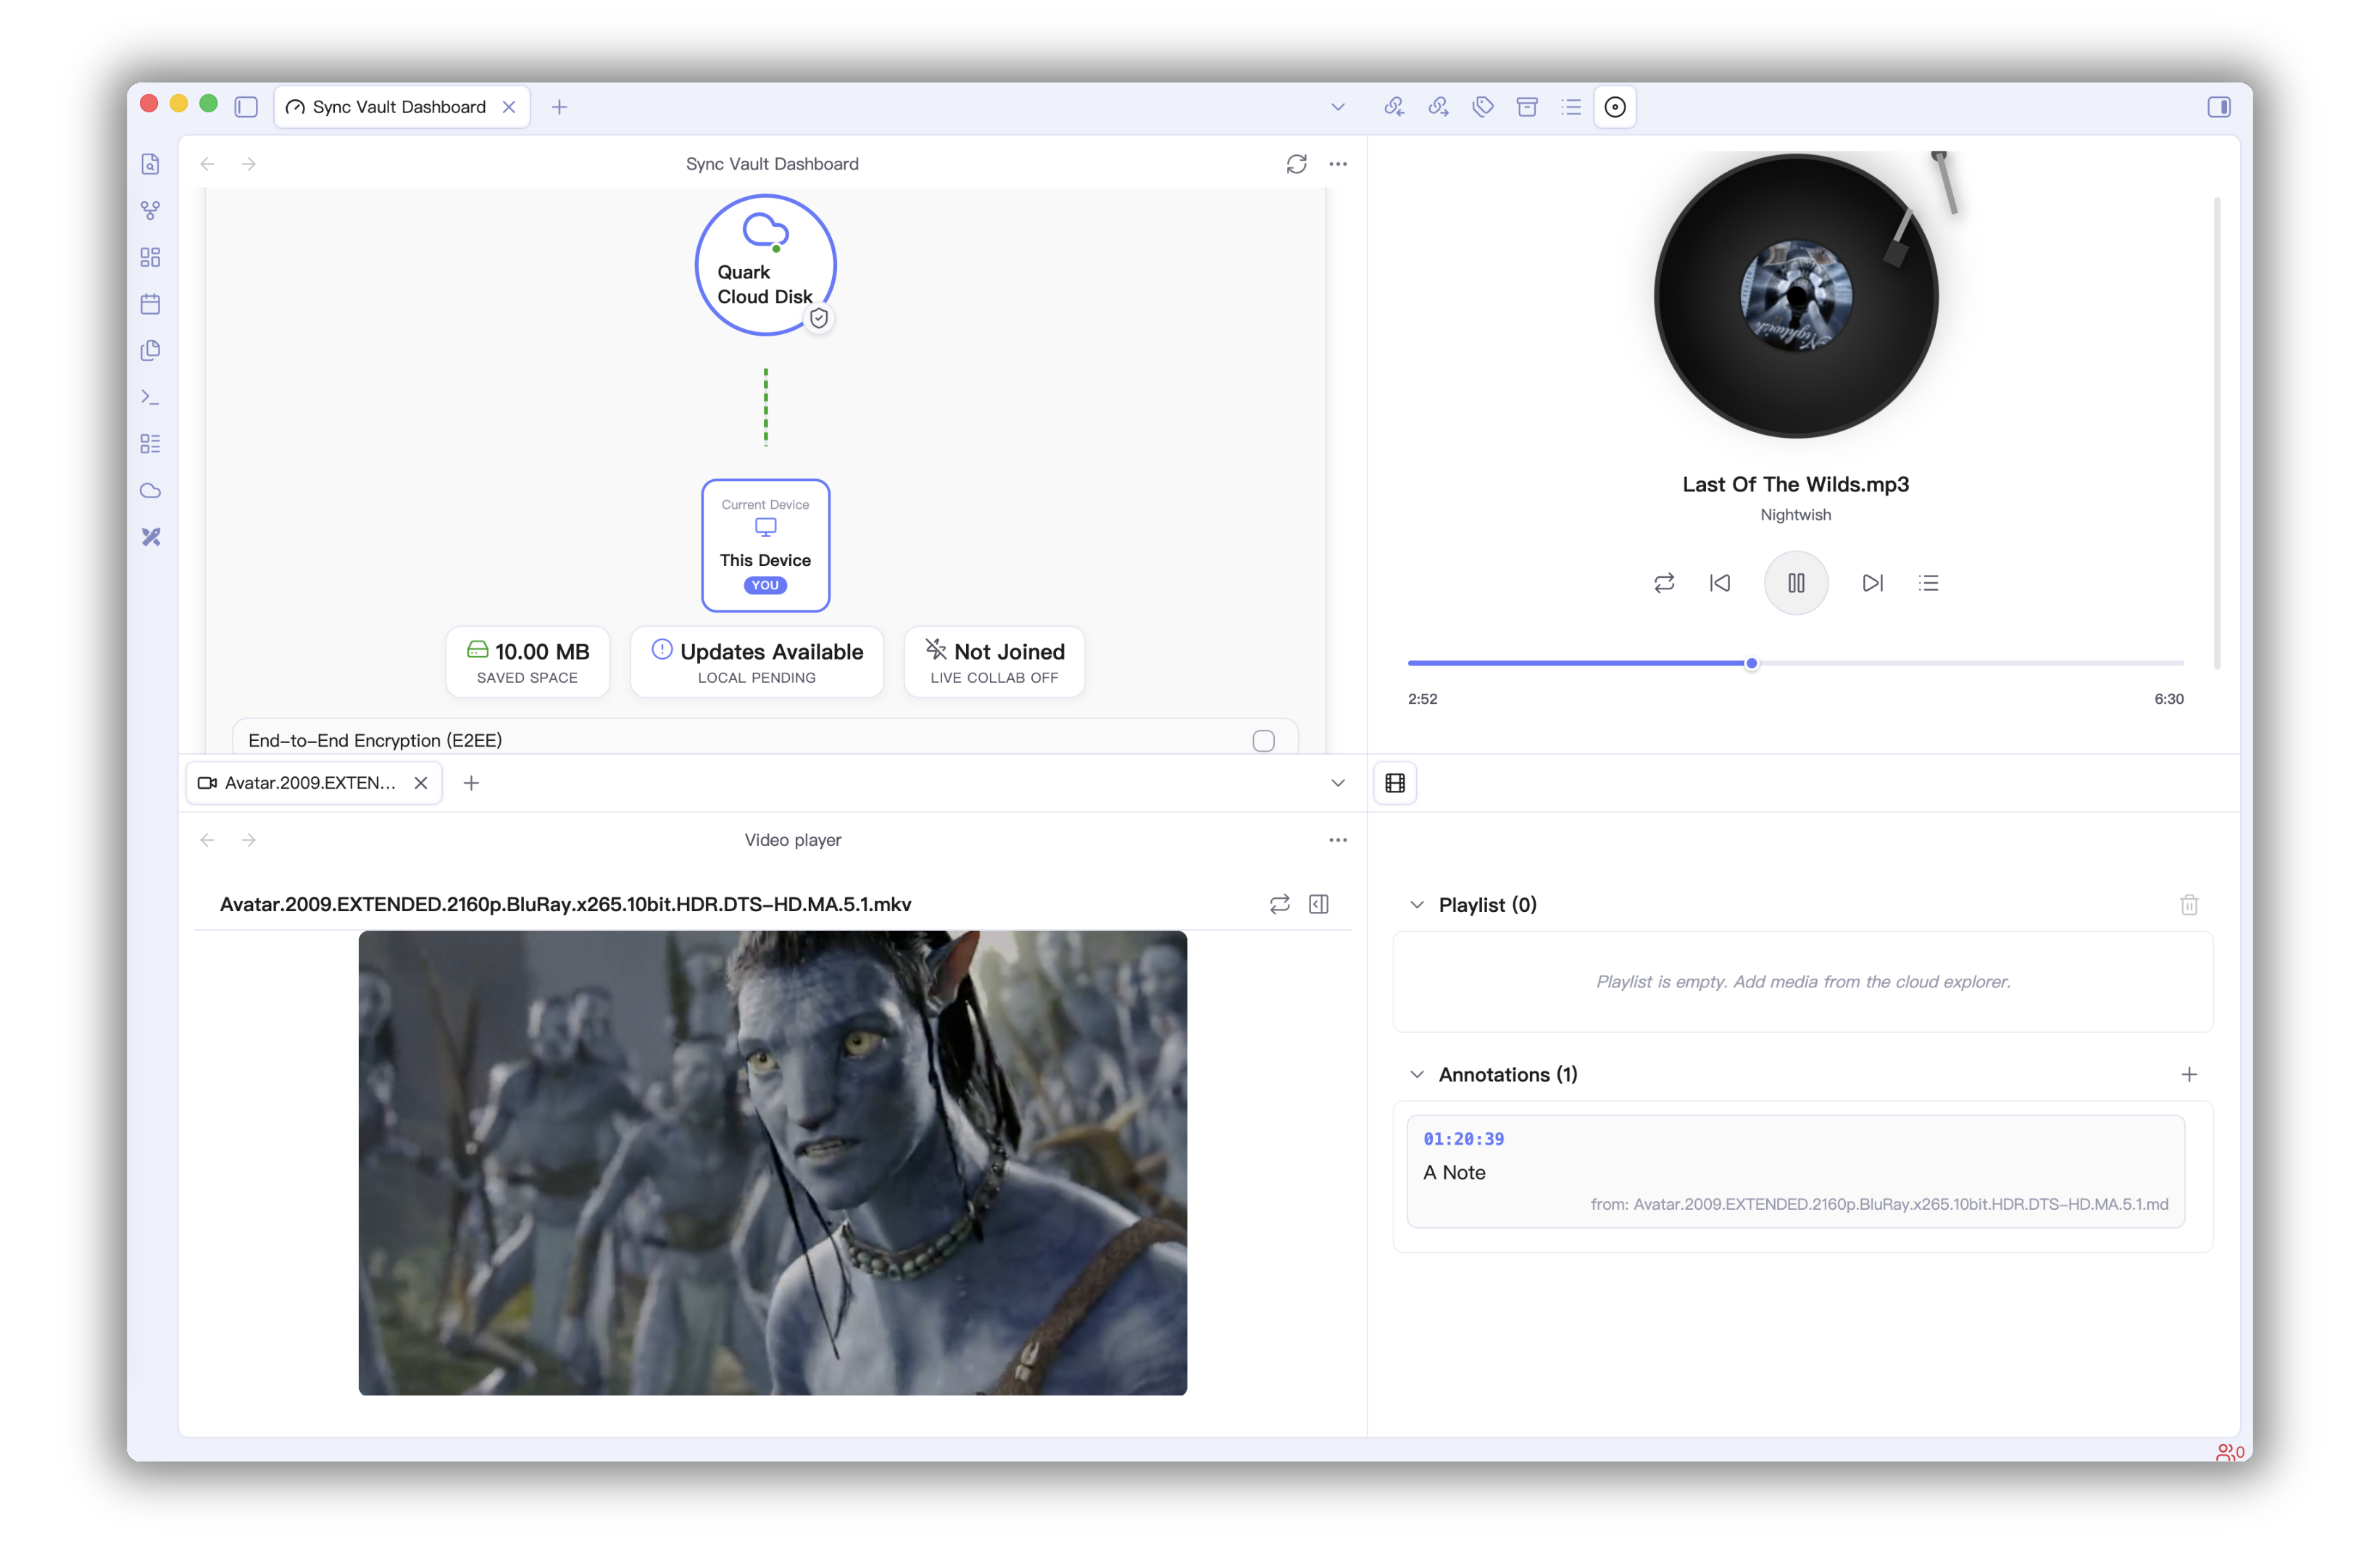This screenshot has width=2380, height=1544.
Task: Jump to annotation timestamp 01:20:39
Action: (x=1463, y=1139)
